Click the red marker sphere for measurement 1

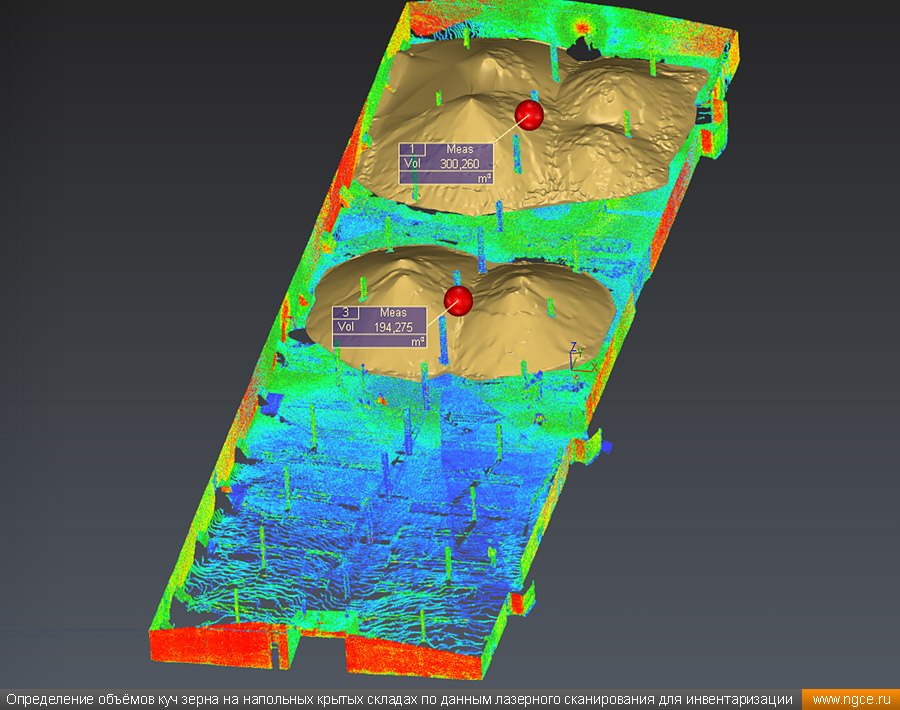point(530,115)
